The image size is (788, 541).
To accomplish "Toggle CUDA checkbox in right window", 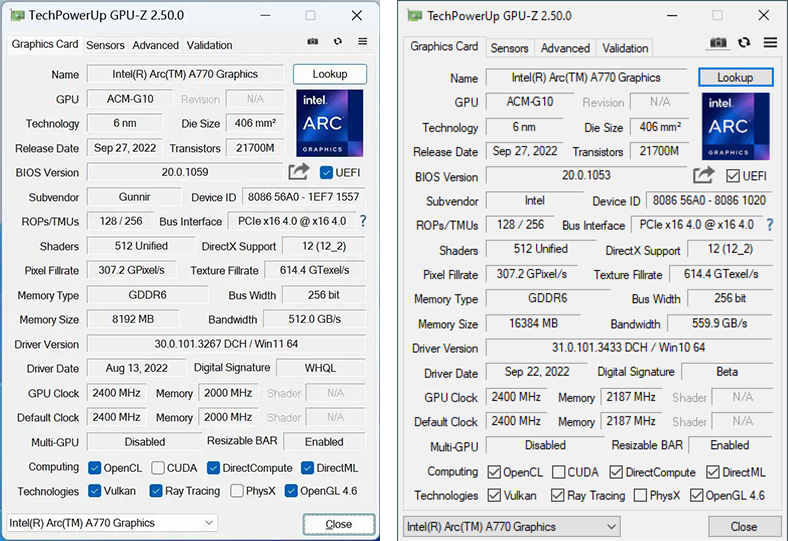I will pos(558,472).
